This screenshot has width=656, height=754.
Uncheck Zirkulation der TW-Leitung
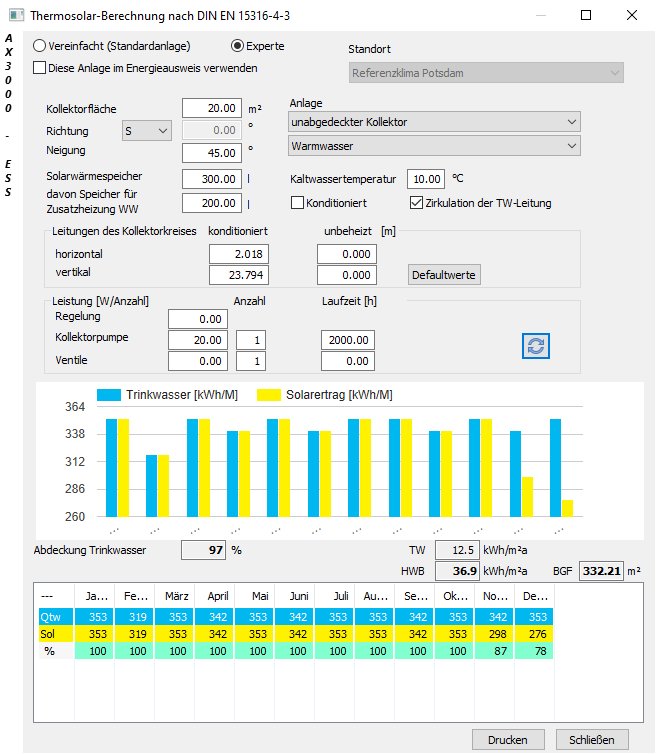[x=416, y=203]
